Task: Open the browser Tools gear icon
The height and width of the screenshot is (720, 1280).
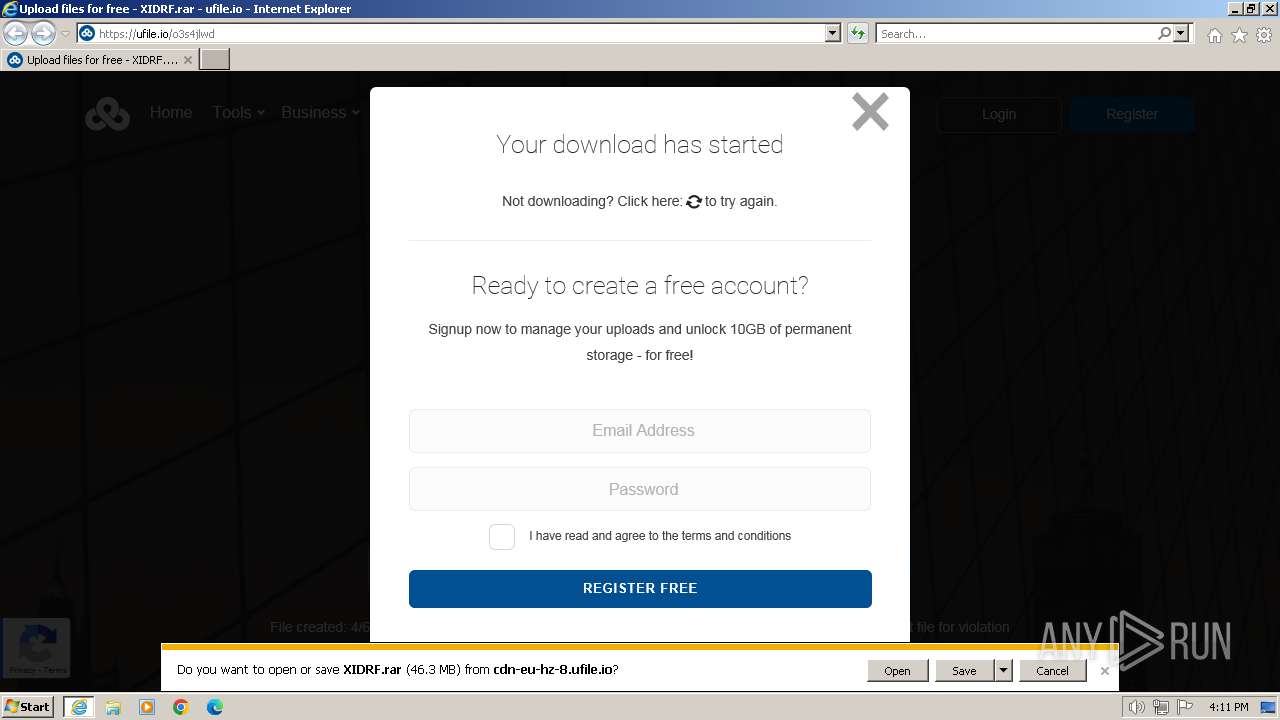Action: coord(1264,35)
